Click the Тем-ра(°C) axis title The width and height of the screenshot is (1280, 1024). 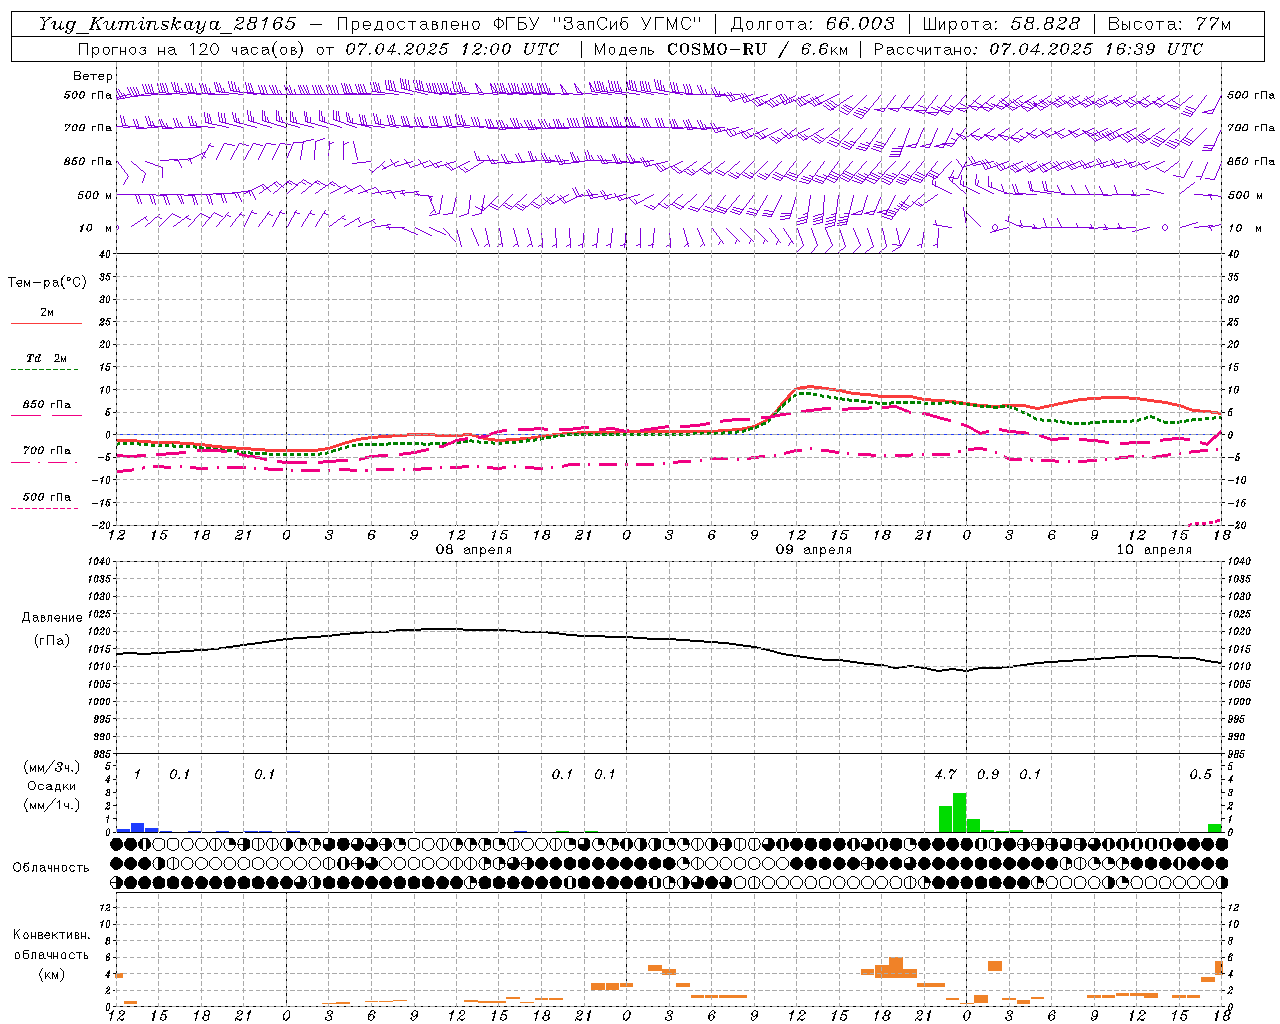pos(47,283)
